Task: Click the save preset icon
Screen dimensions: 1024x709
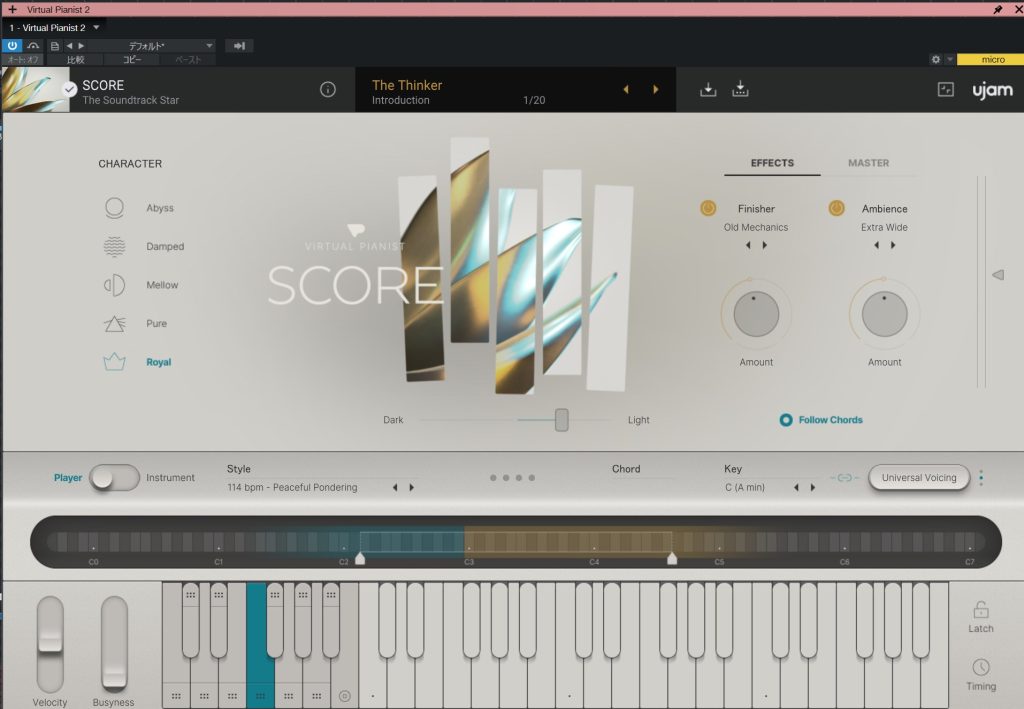Action: pyautogui.click(x=740, y=90)
